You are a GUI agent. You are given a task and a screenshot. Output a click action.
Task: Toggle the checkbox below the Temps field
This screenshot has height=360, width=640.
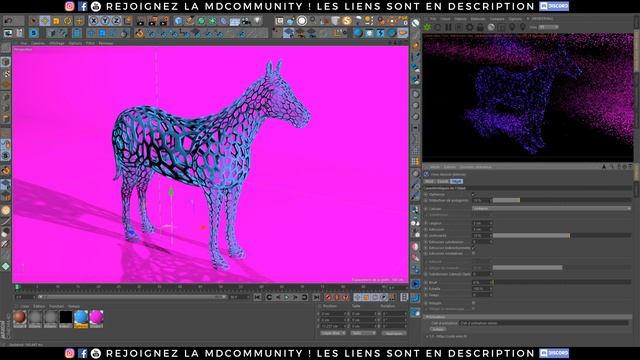pyautogui.click(x=474, y=303)
